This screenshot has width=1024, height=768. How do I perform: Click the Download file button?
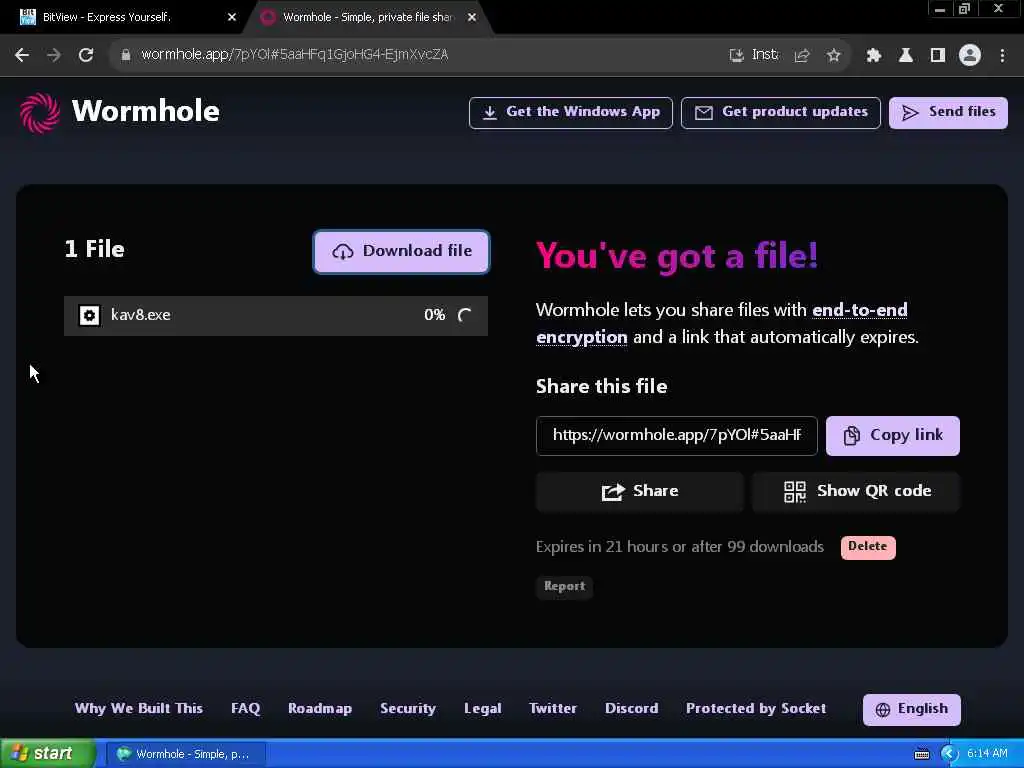[x=402, y=251]
